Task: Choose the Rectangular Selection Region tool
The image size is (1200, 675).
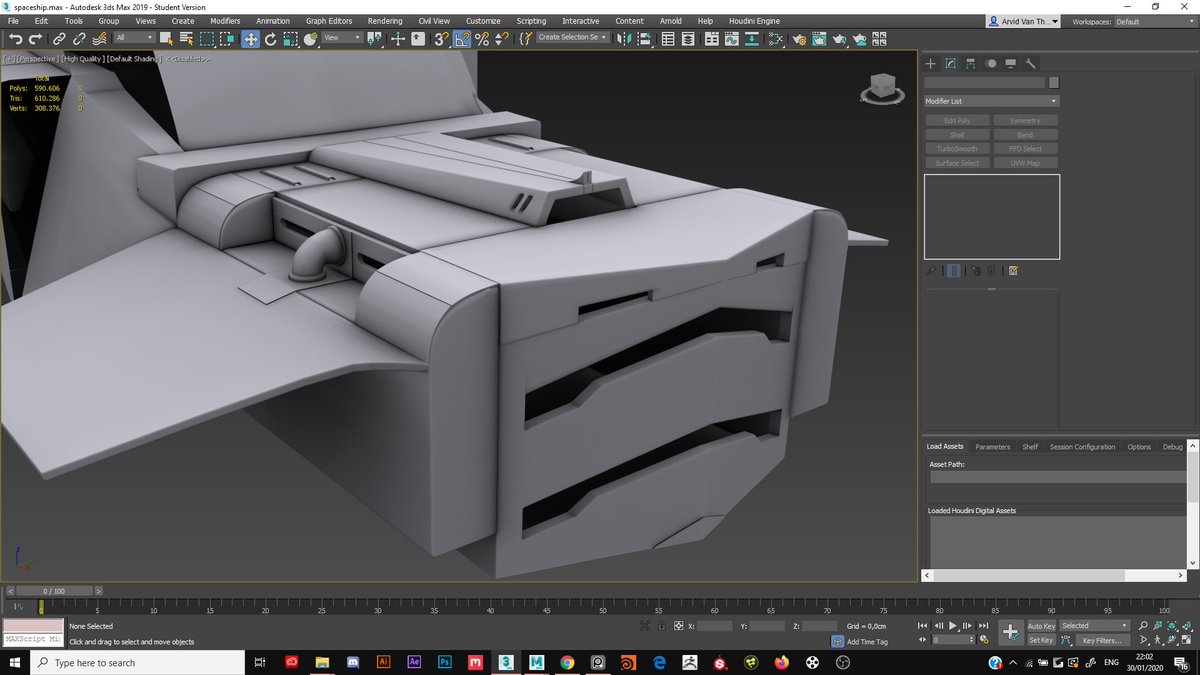Action: point(207,39)
